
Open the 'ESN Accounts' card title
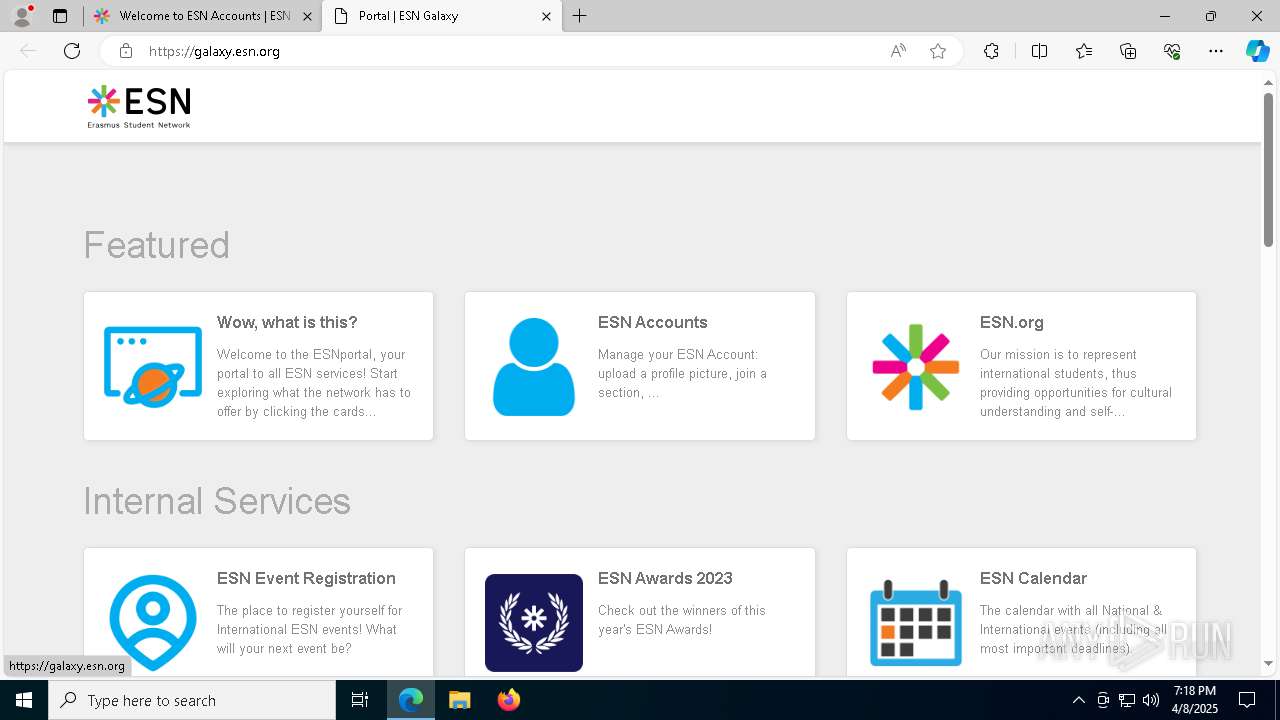pos(652,322)
